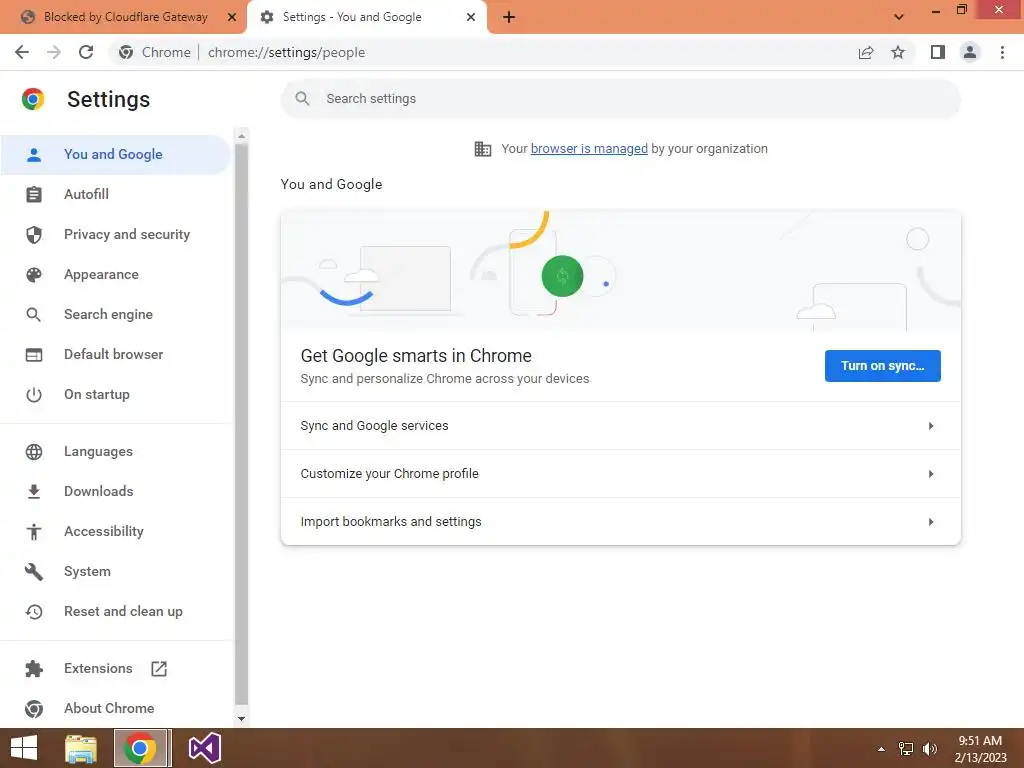Open You and Google settings section
Screen dimensions: 1024x768
tap(116, 155)
